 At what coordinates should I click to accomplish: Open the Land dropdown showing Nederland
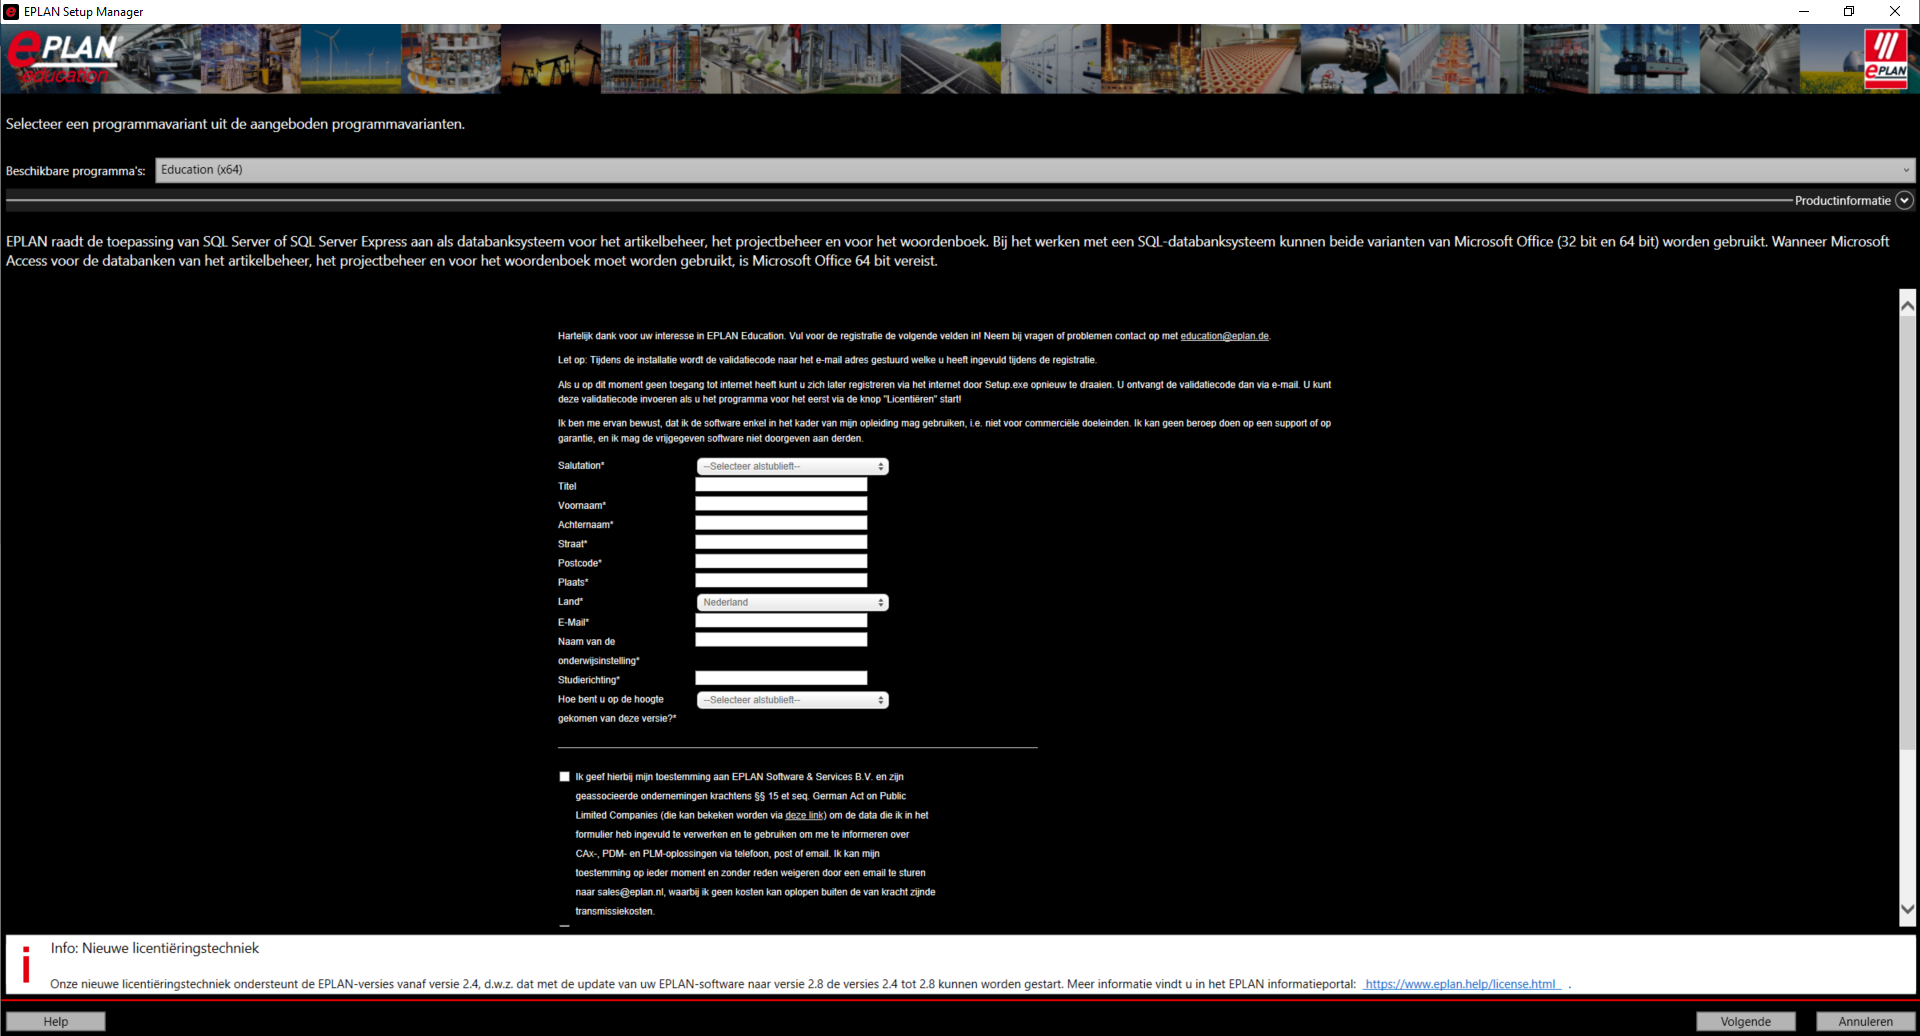tap(792, 602)
